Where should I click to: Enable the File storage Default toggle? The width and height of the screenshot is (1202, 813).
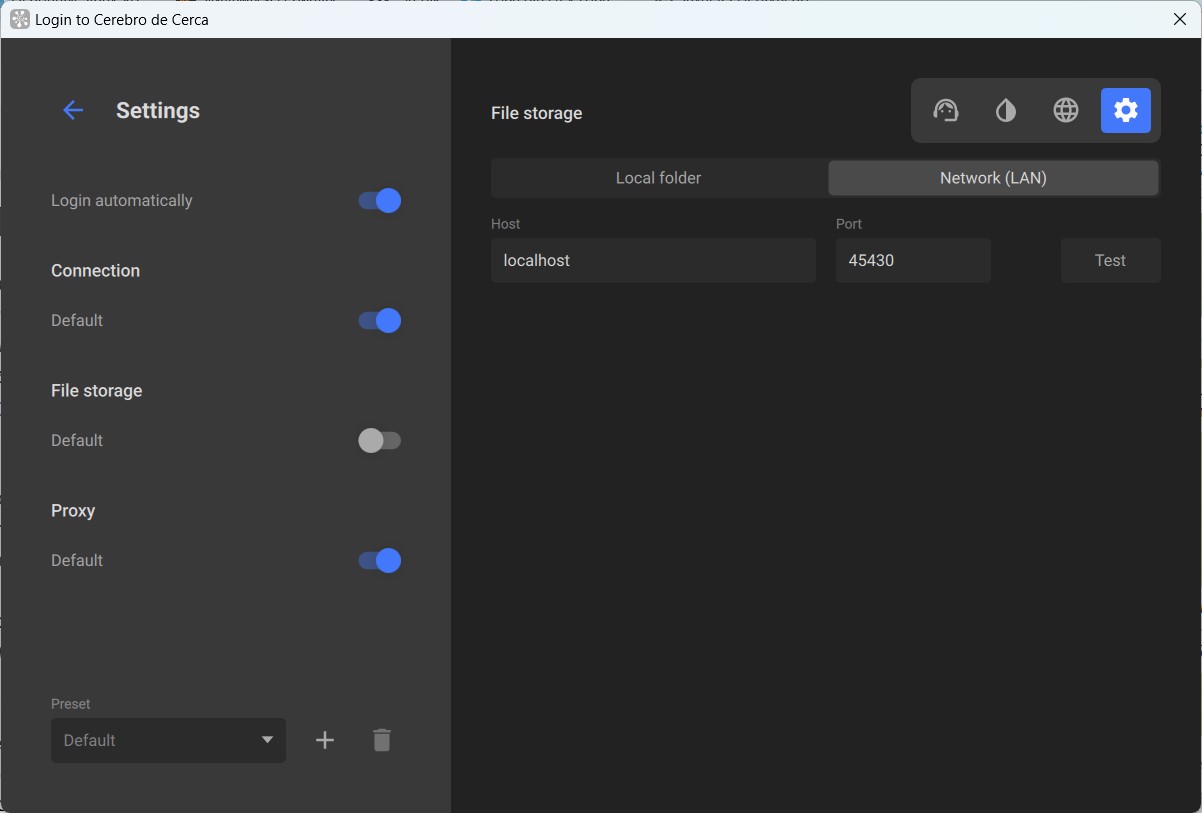click(x=380, y=440)
